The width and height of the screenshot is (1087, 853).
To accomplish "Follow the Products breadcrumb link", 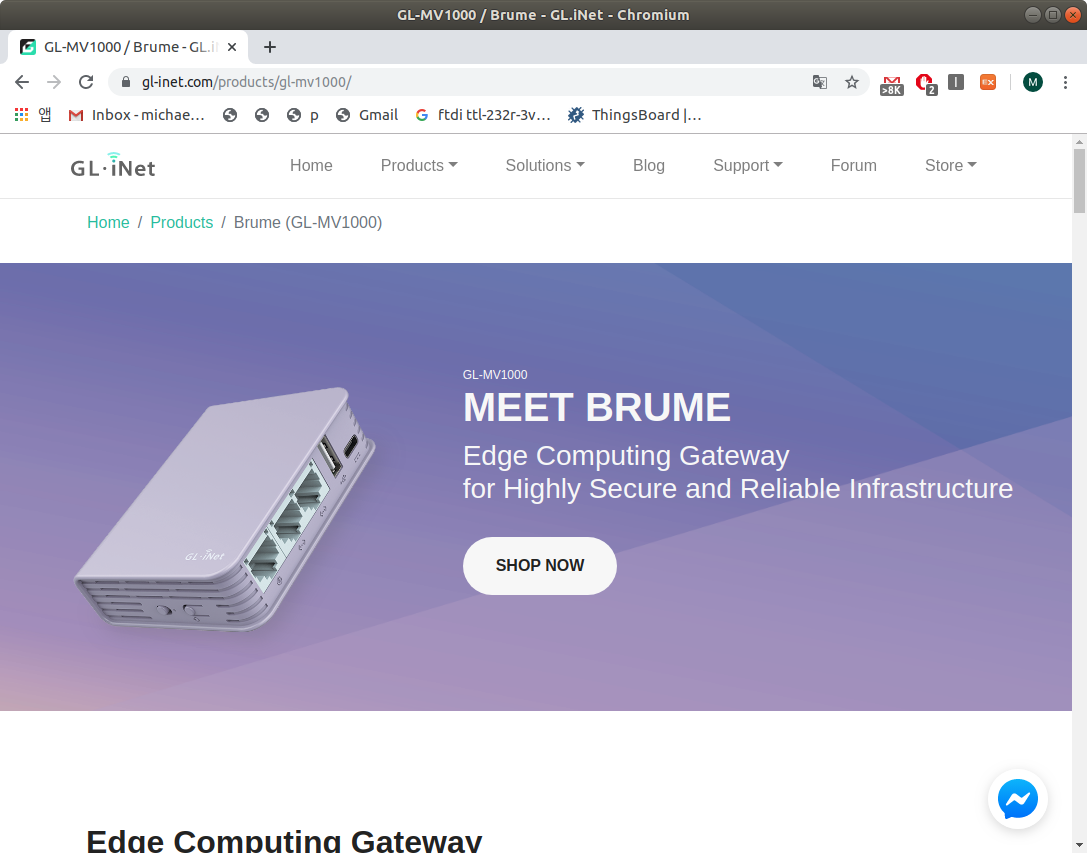I will coord(182,223).
